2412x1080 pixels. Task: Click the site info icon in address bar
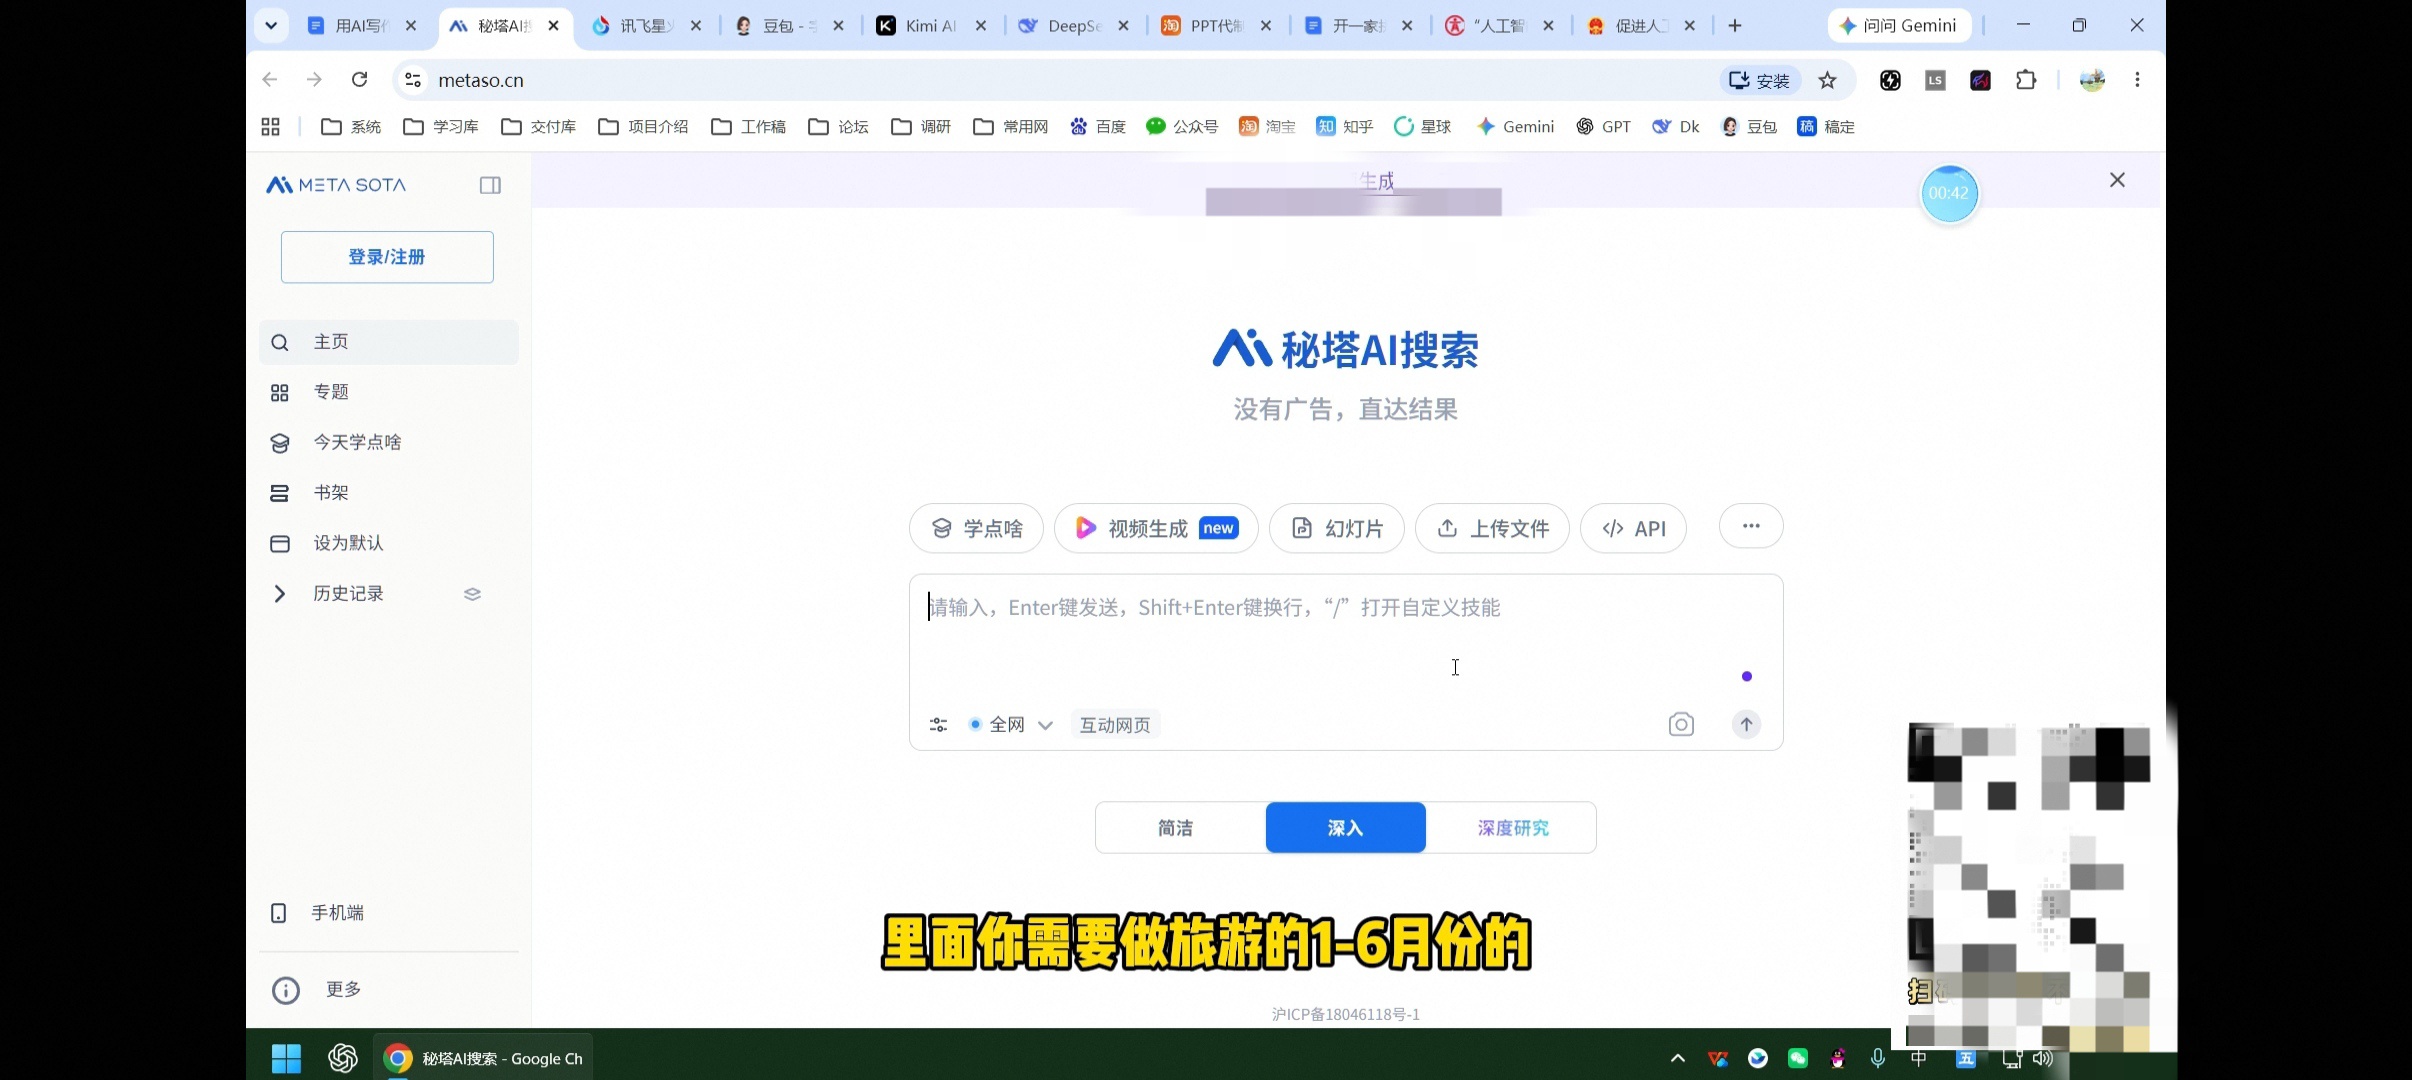(x=413, y=80)
